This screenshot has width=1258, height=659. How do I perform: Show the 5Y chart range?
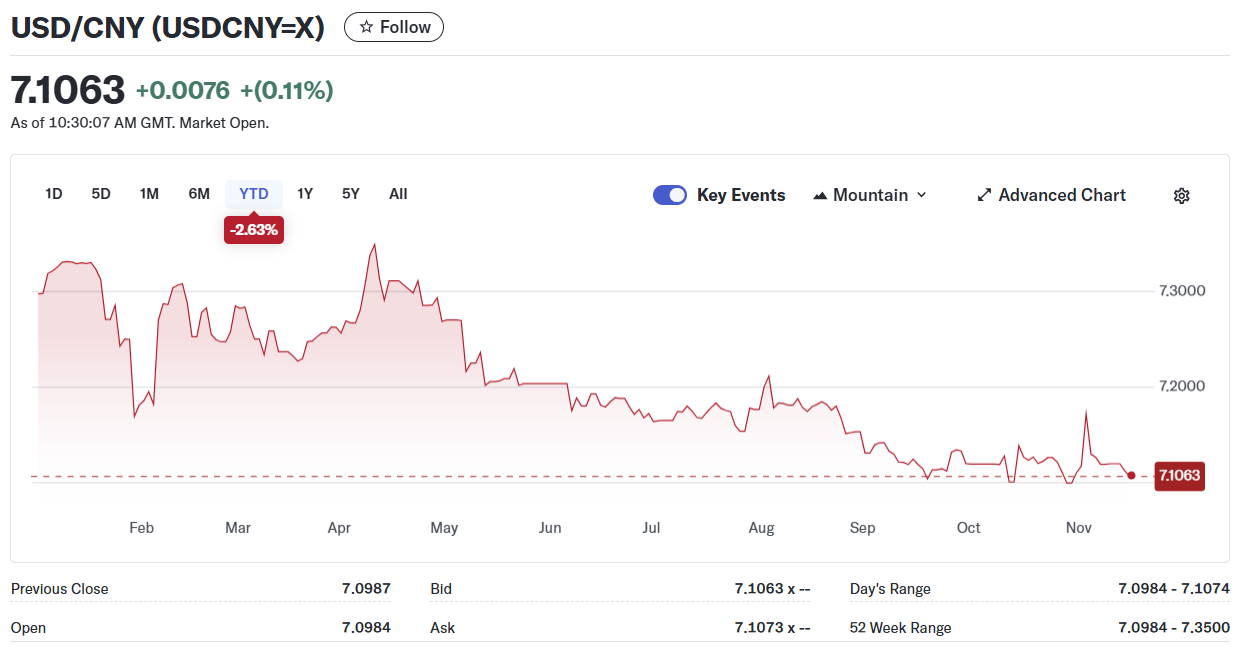(350, 194)
